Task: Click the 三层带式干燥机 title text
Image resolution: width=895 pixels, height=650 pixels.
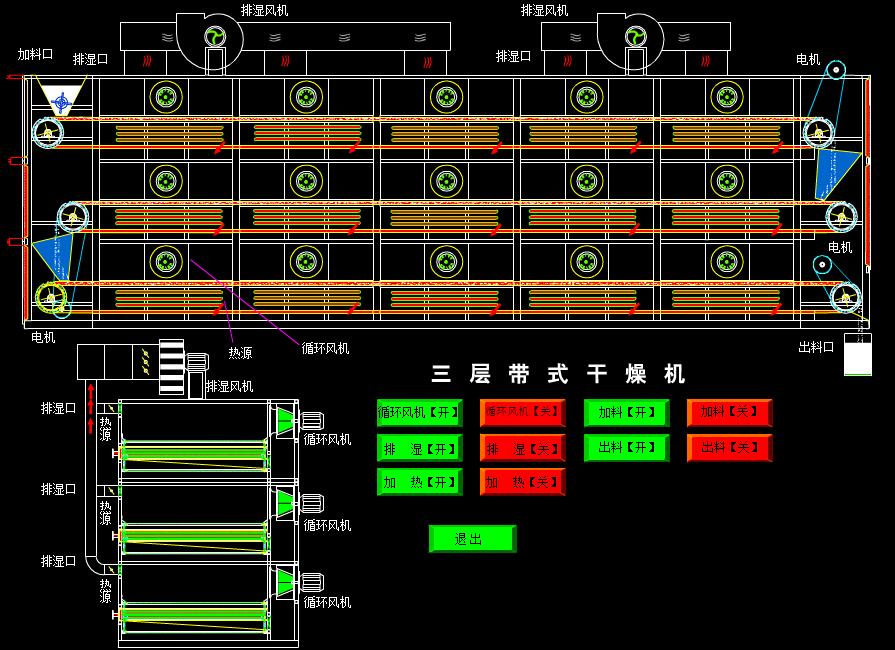Action: coord(558,375)
